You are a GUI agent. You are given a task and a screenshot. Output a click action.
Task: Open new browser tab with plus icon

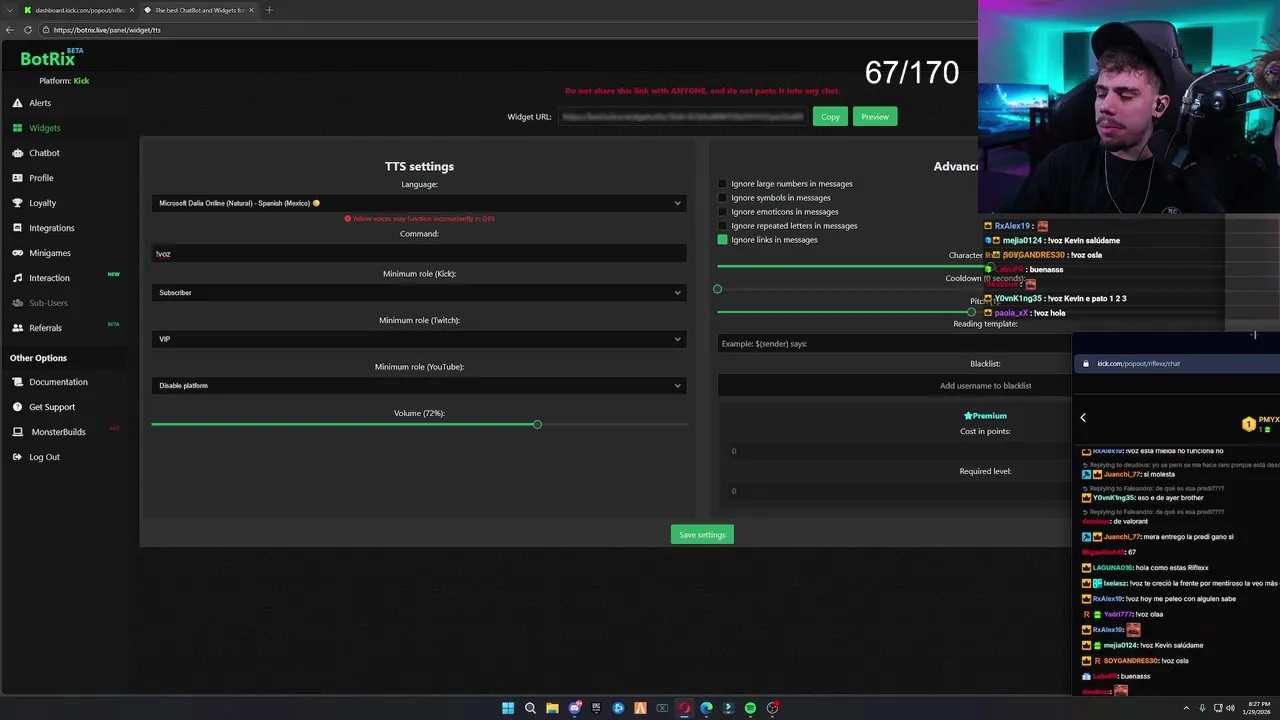click(269, 10)
